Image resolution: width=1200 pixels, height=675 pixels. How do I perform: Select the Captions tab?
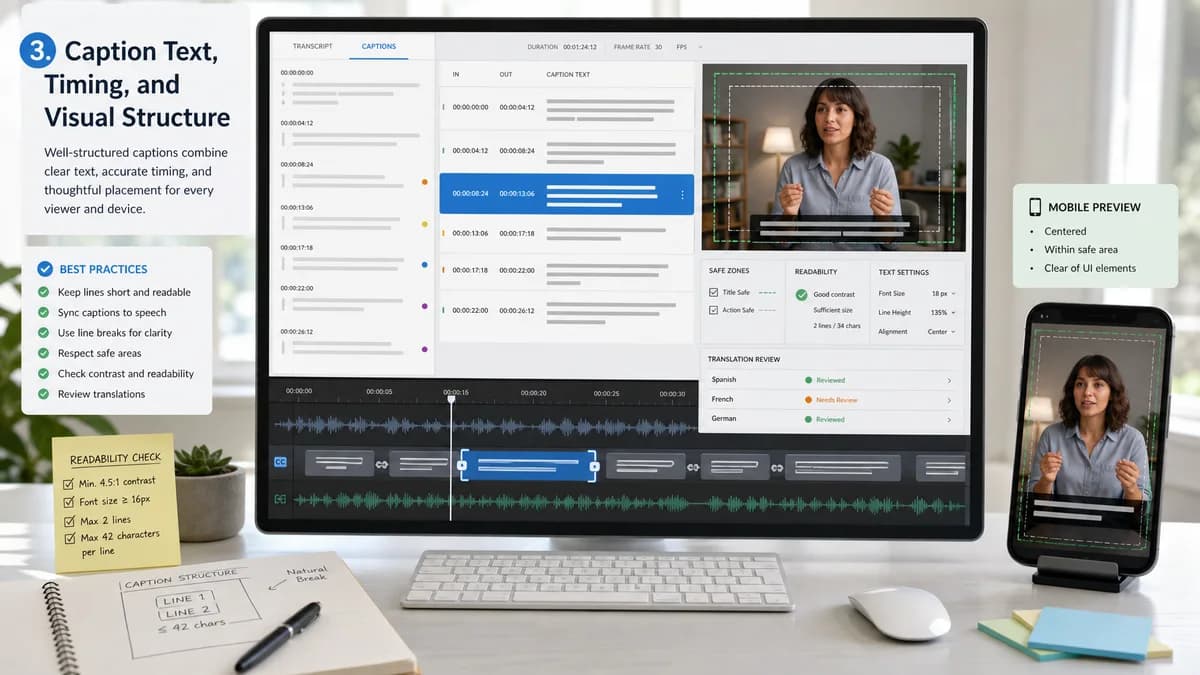coord(379,47)
